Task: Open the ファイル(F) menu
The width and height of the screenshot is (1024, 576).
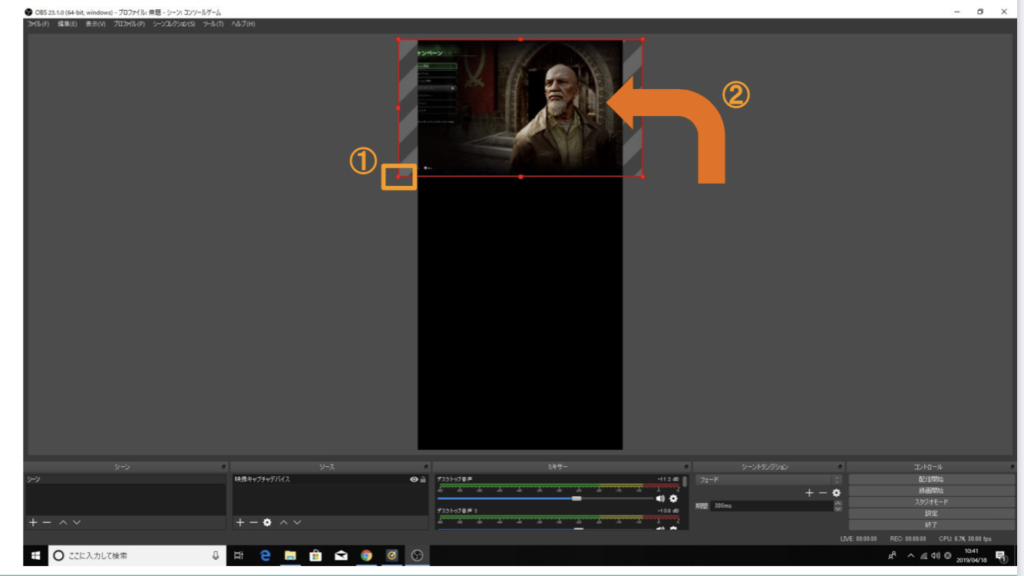Action: point(39,23)
